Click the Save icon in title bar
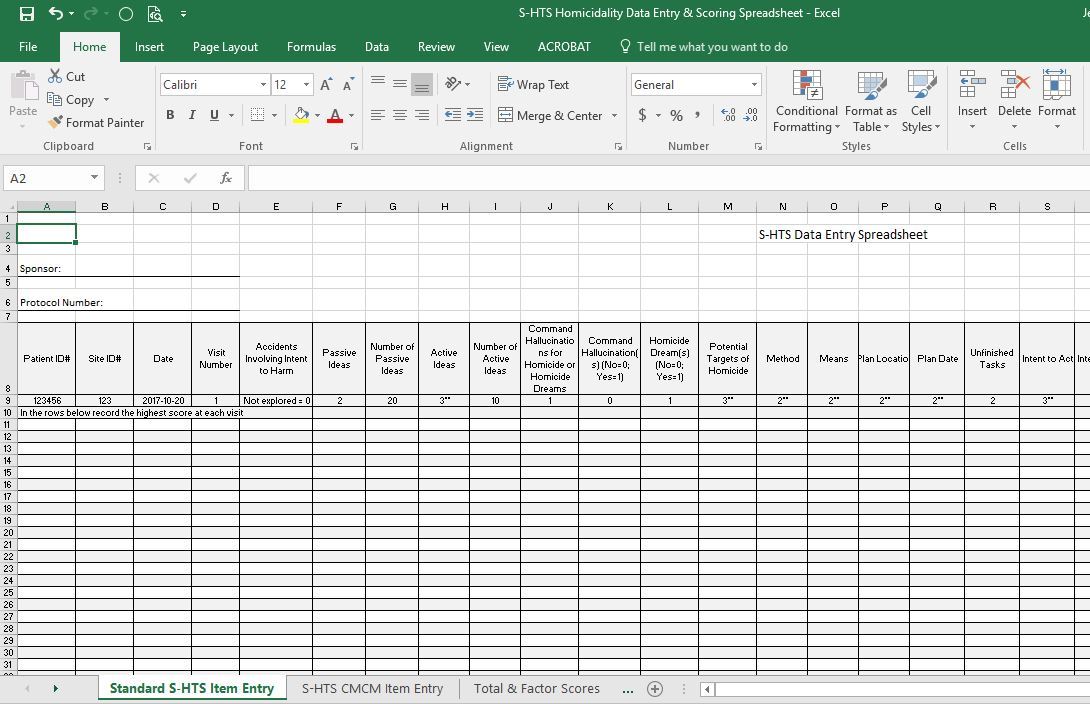This screenshot has width=1090, height=704. click(26, 14)
